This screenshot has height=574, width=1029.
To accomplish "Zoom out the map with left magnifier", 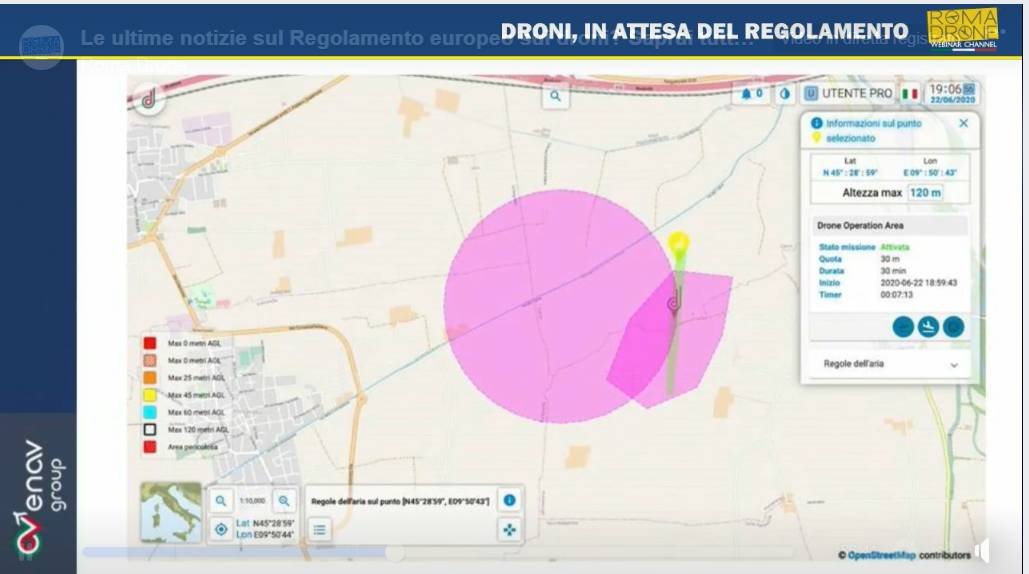I will (221, 500).
